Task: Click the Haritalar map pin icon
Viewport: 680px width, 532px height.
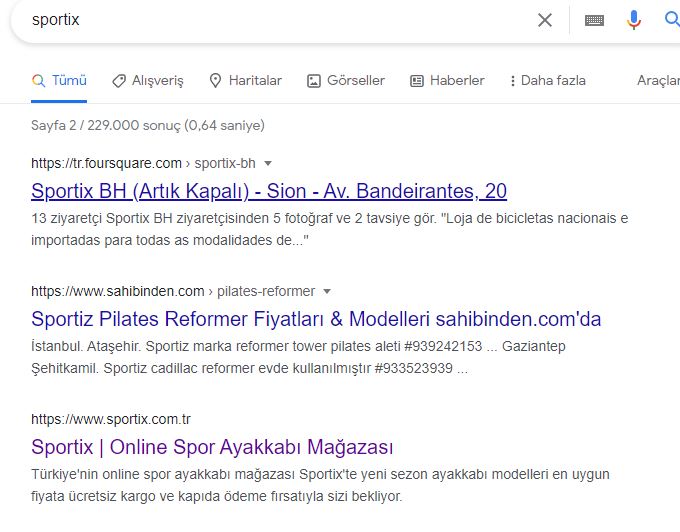Action: click(x=215, y=81)
